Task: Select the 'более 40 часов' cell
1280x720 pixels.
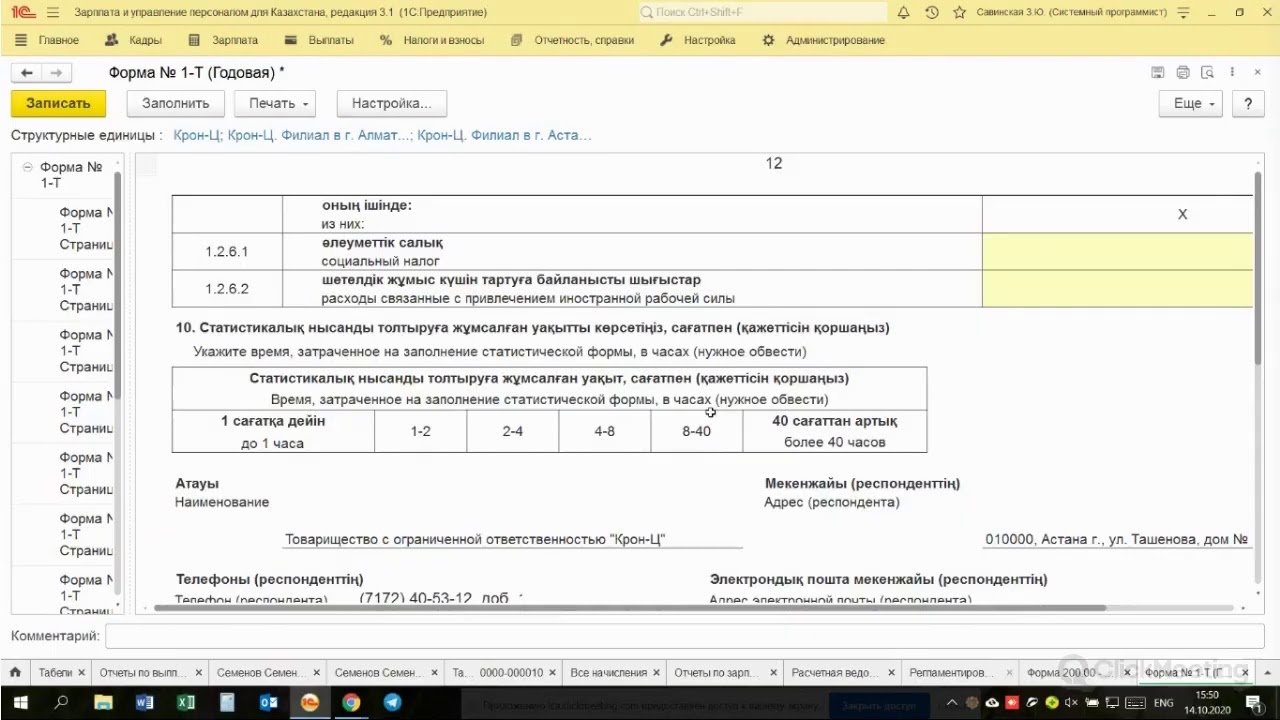Action: click(835, 431)
